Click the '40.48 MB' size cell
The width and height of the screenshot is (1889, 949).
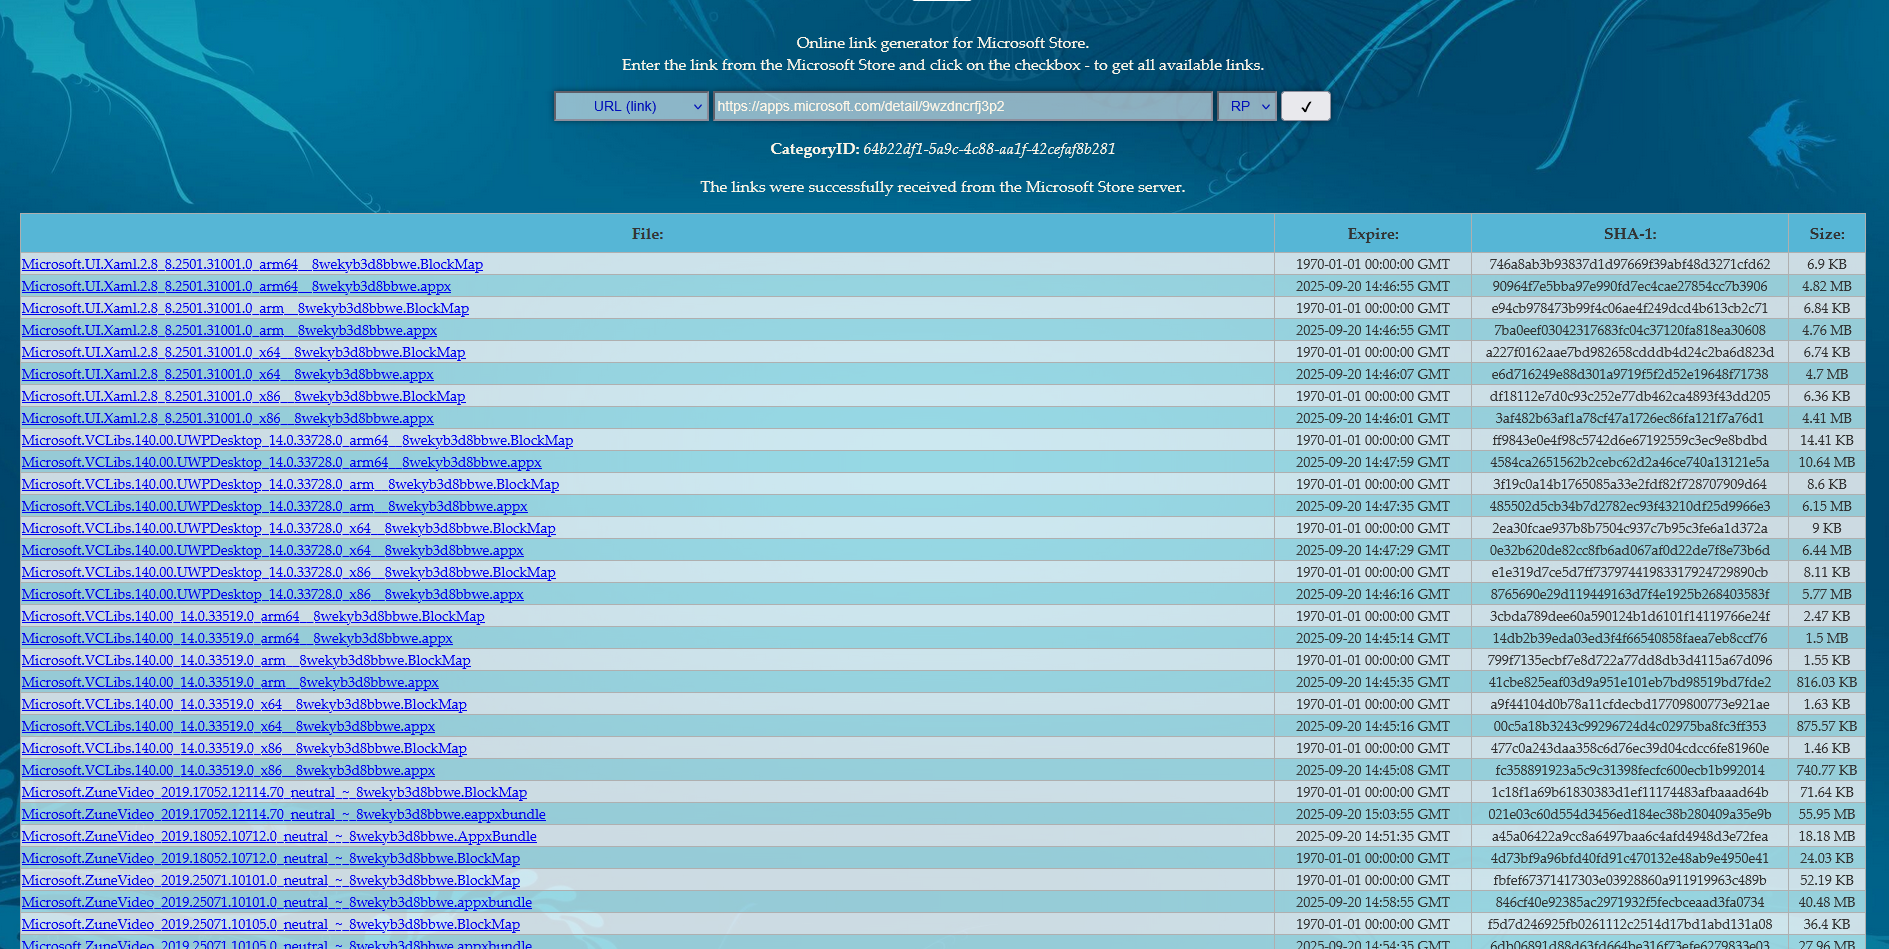[x=1827, y=902]
